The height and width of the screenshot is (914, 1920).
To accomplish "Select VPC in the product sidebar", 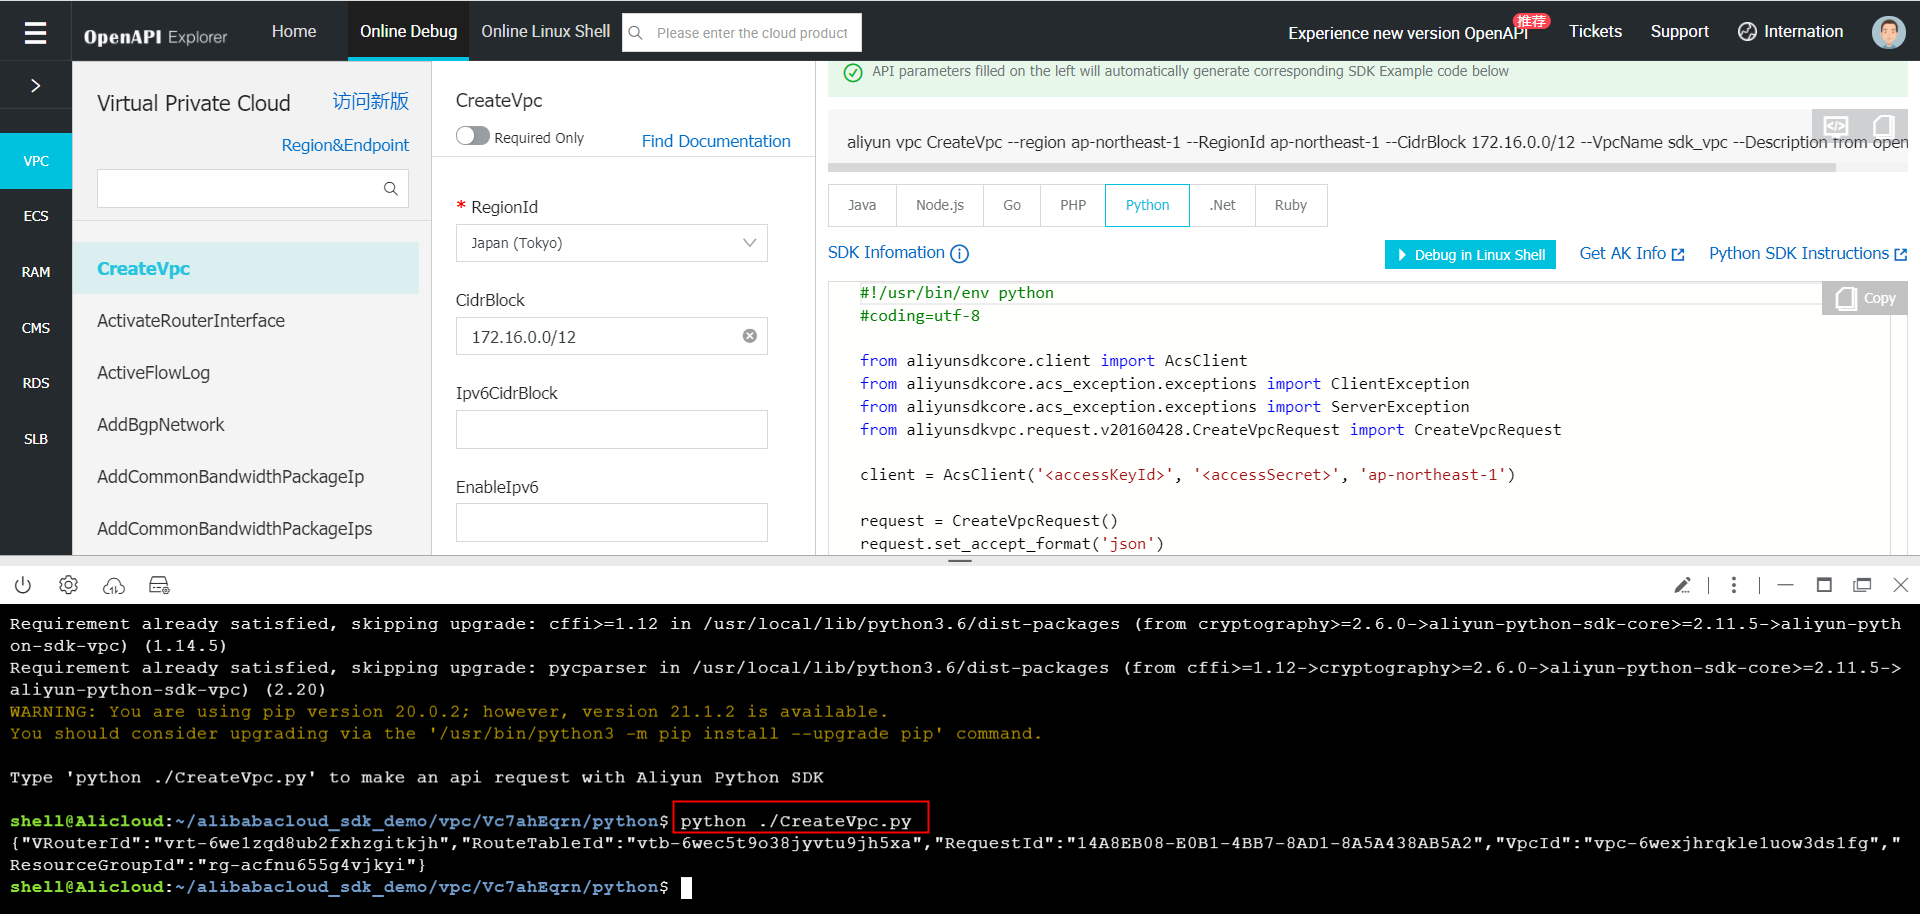I will coord(36,161).
